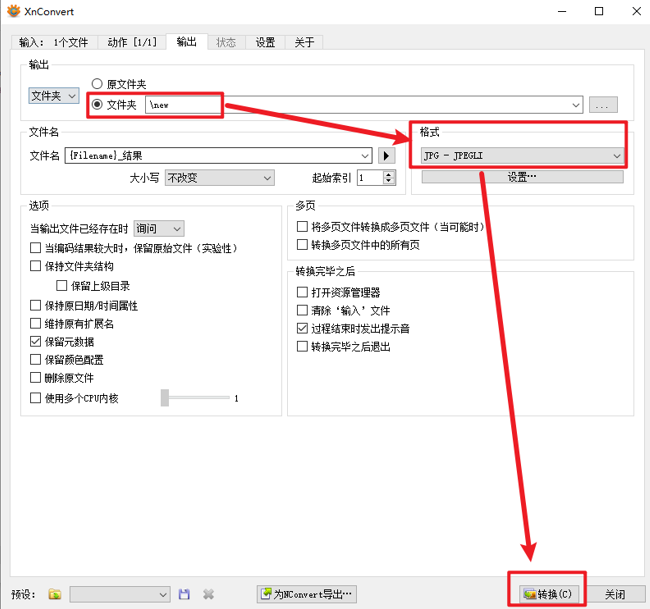Click the CPU cores slider handle
Screen dimensions: 650x609
[x=165, y=398]
